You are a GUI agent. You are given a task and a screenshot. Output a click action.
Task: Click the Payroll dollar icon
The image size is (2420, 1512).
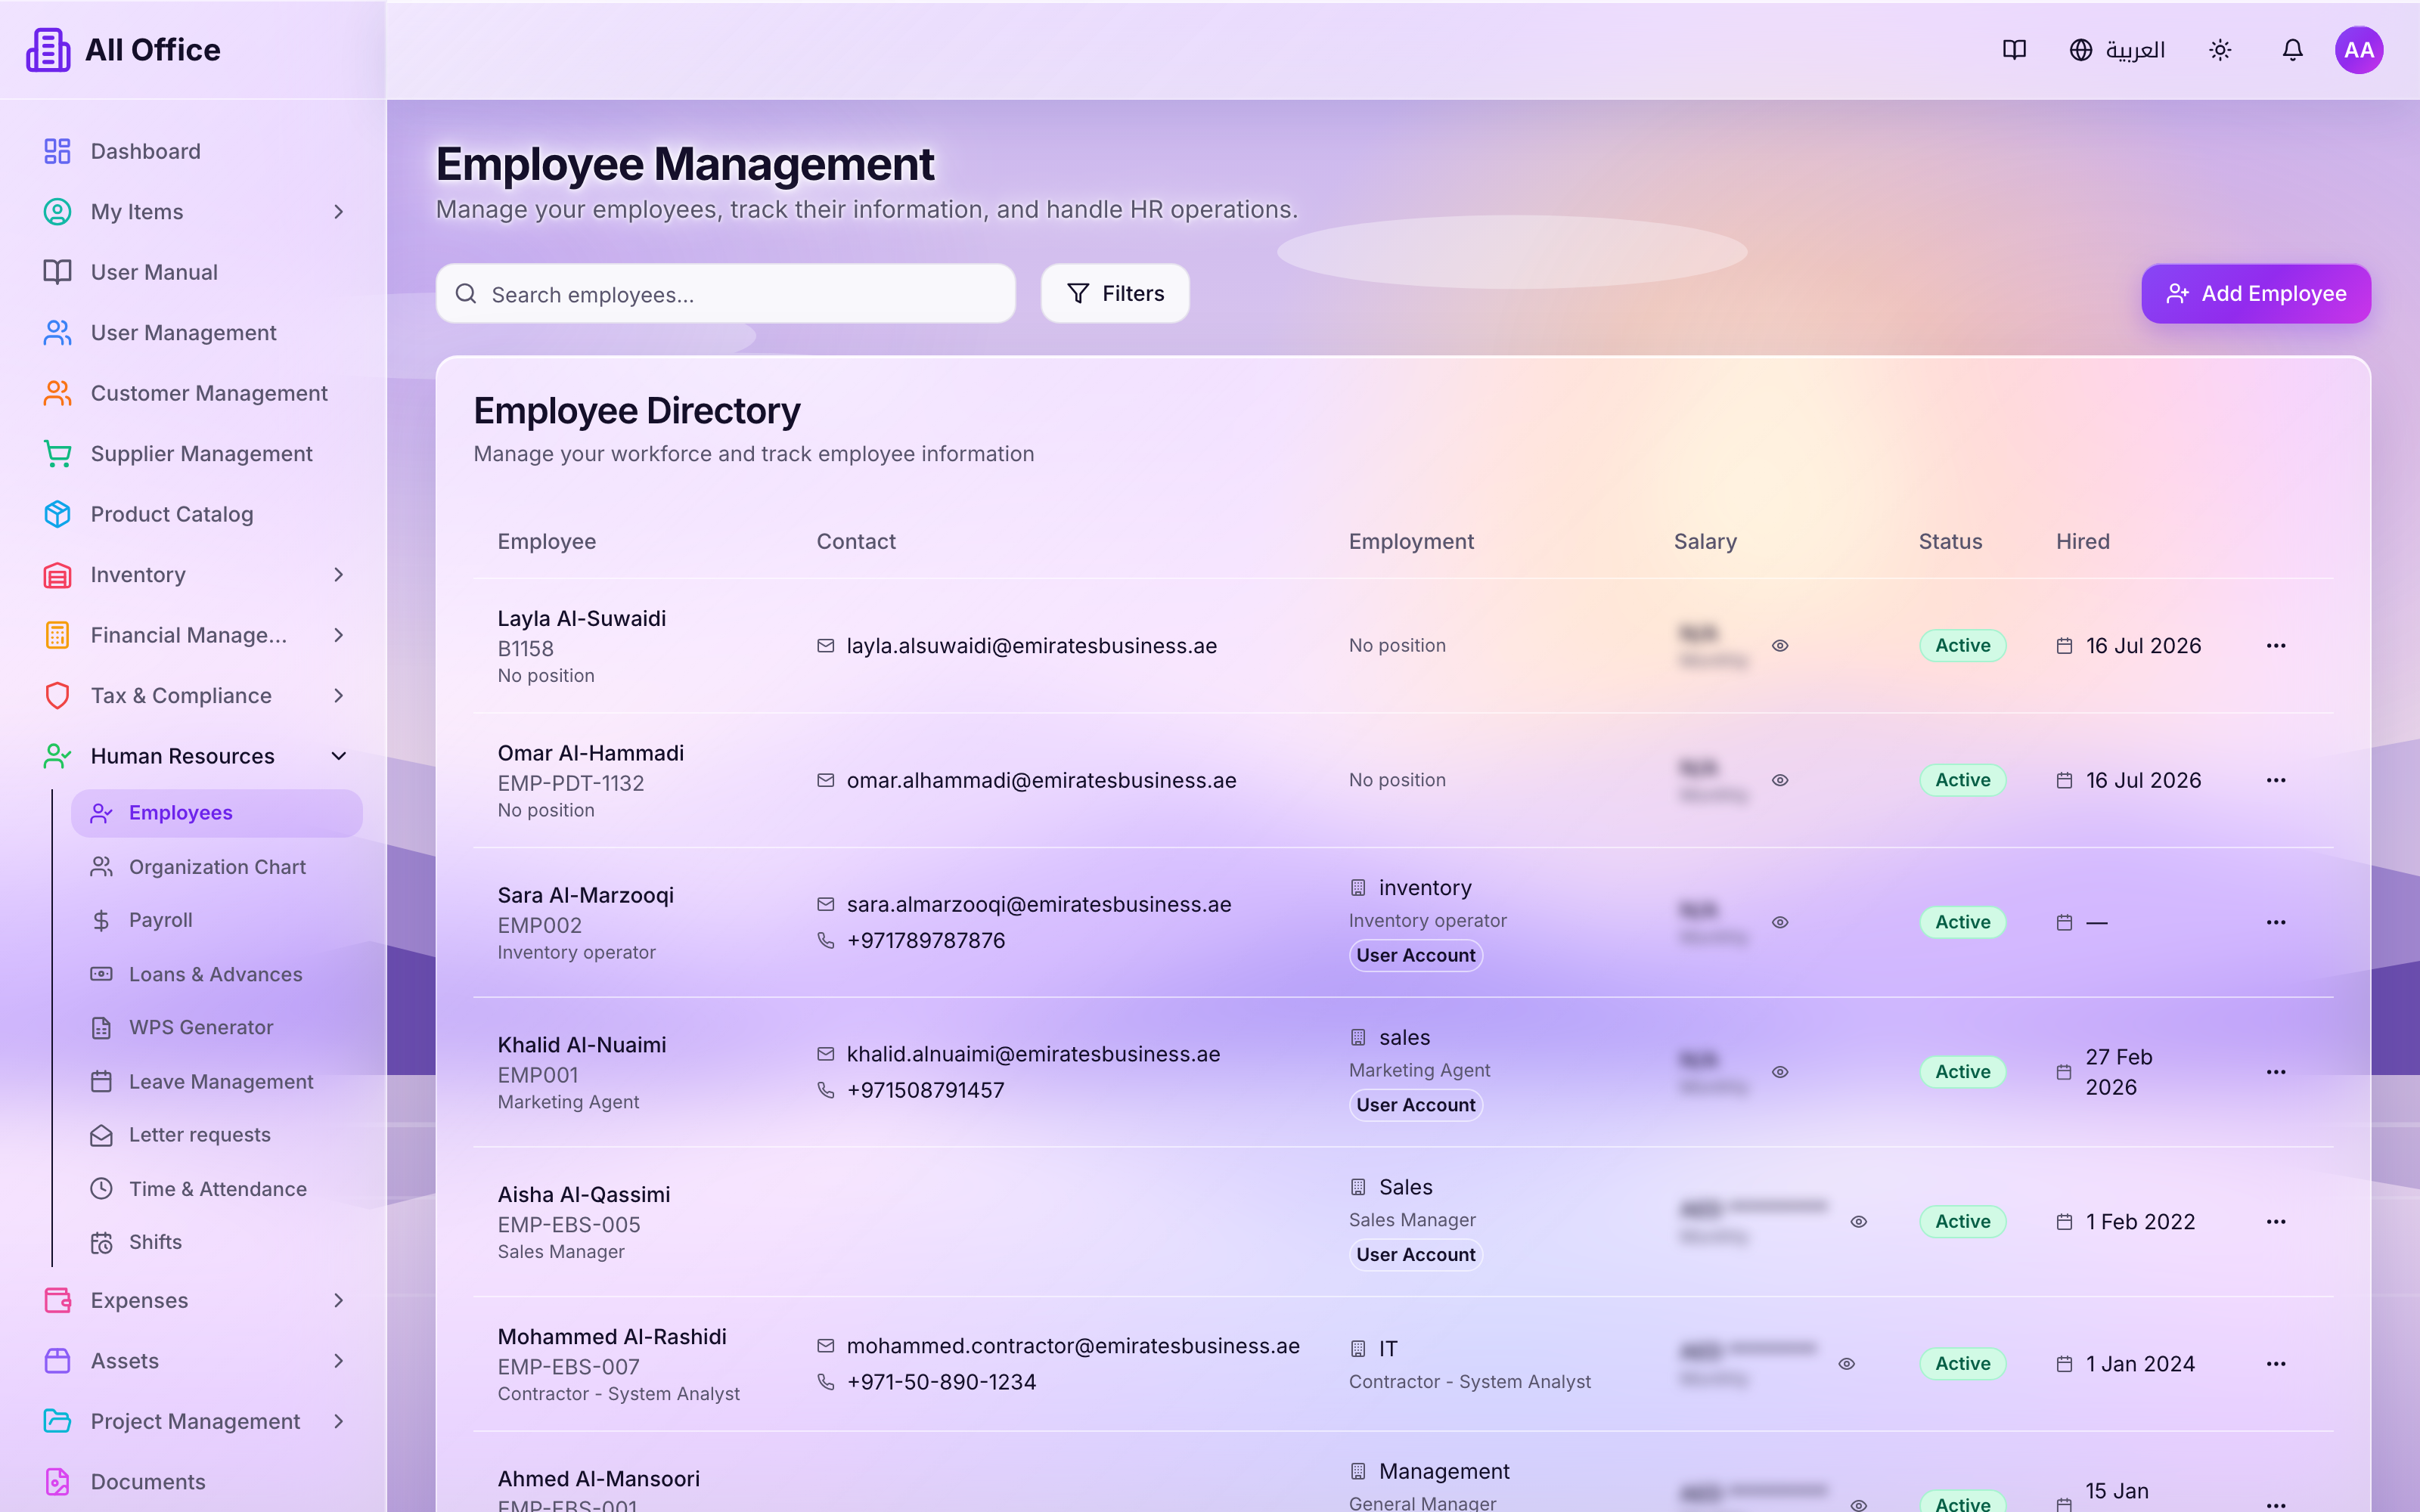pos(101,920)
